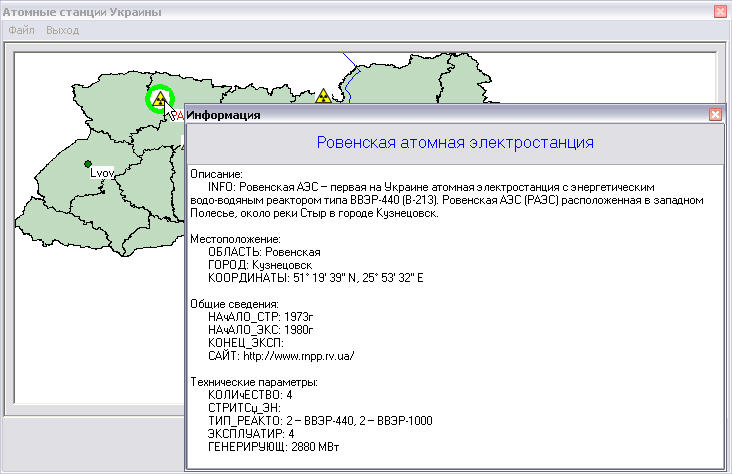Click the green Lvov city dot
The image size is (732, 474).
coord(88,164)
